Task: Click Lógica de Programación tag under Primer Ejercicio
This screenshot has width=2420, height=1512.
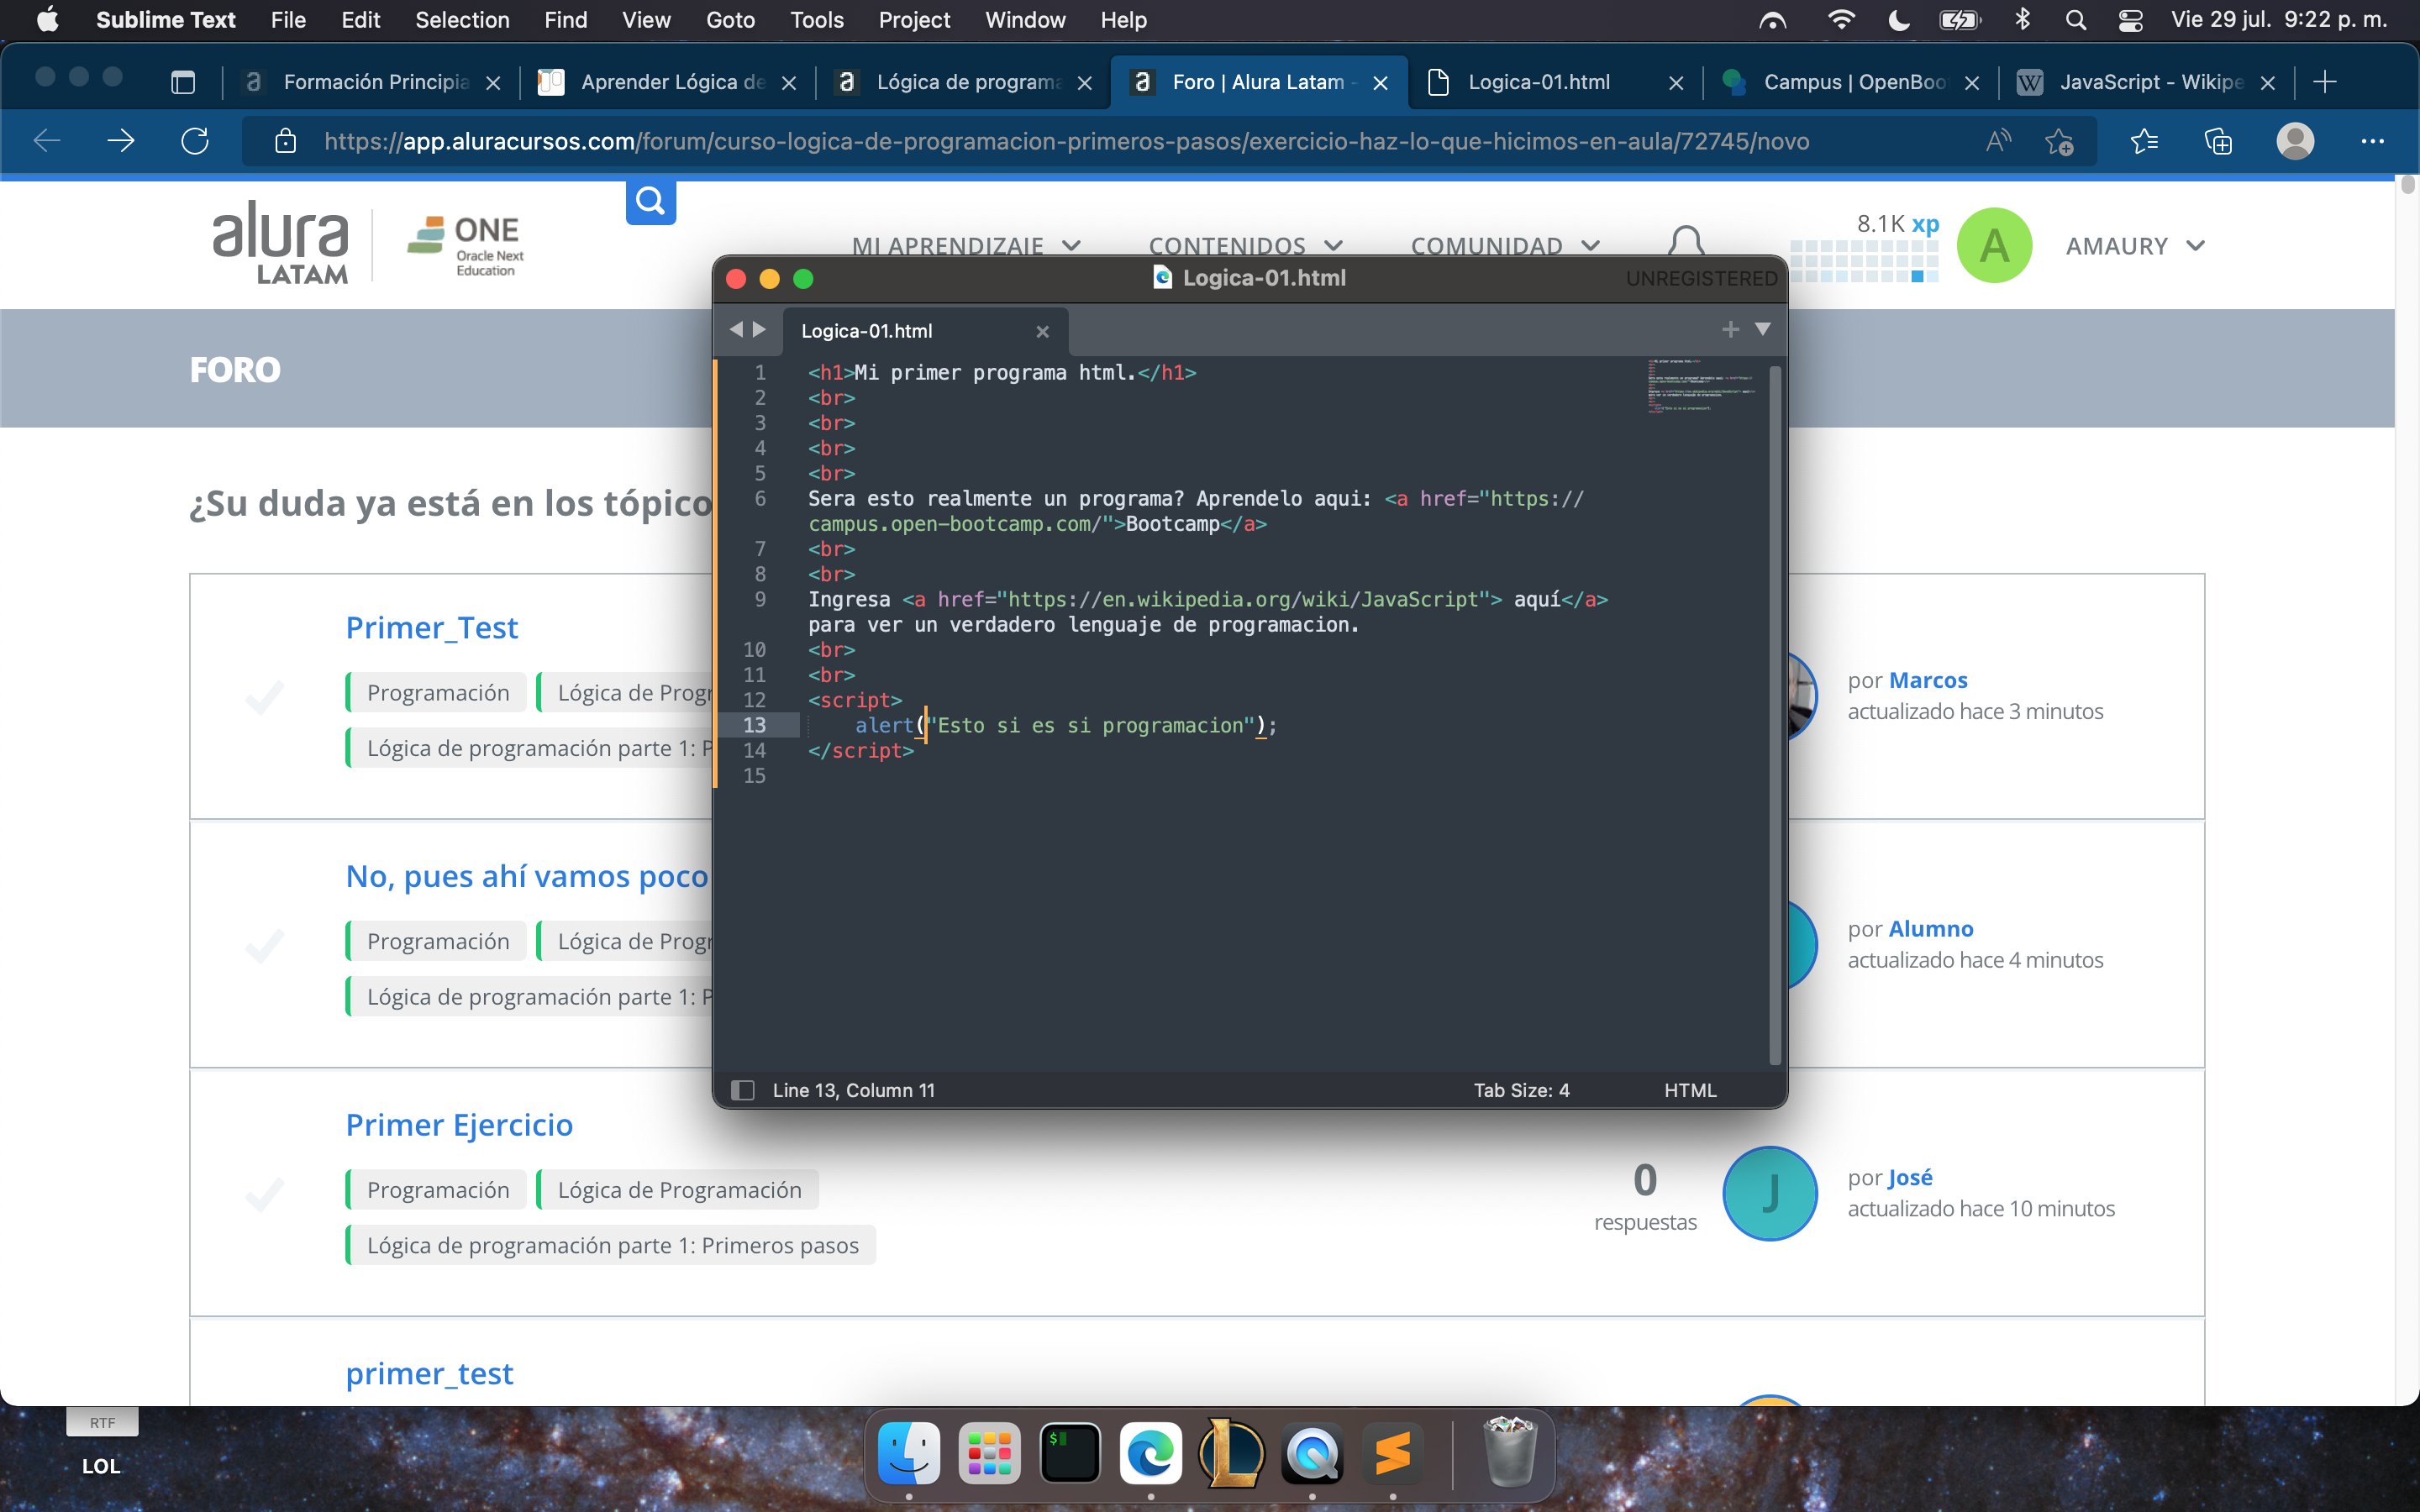Action: [679, 1190]
